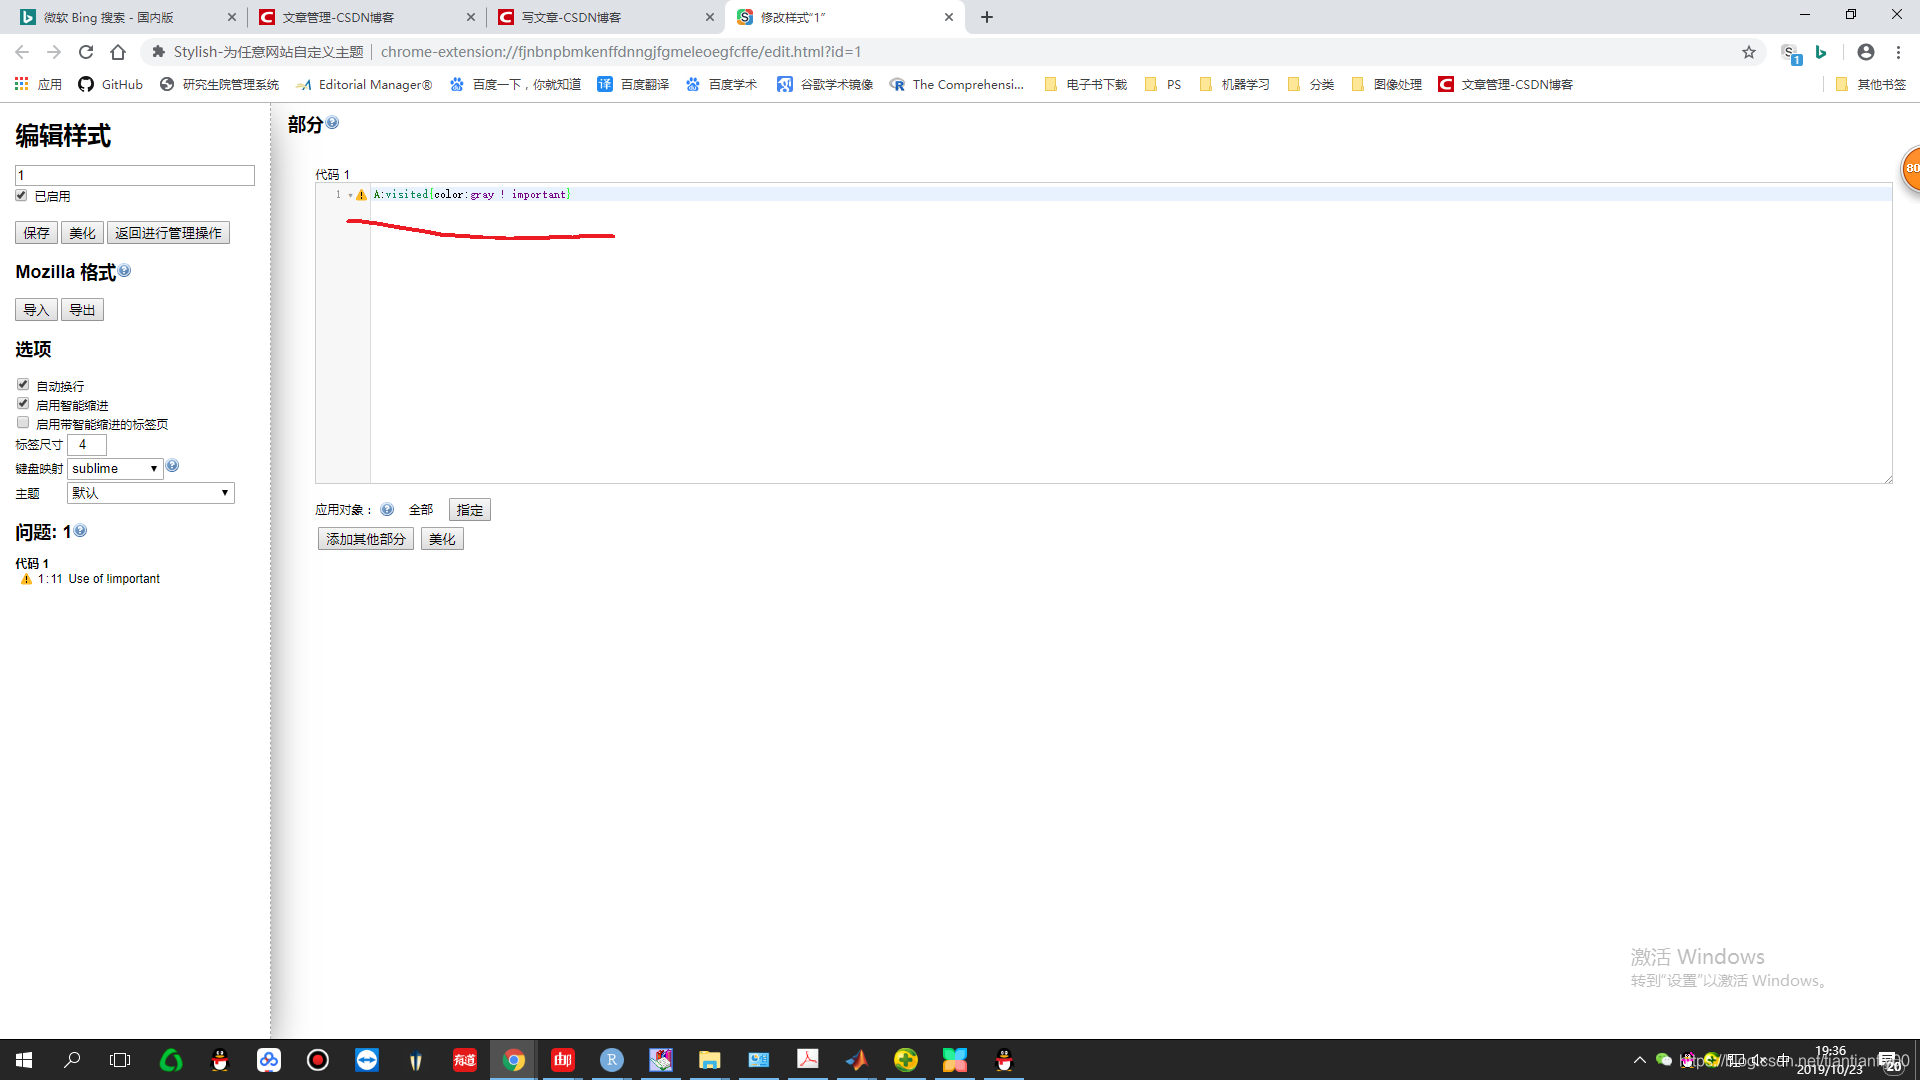This screenshot has height=1080, width=1920.
Task: Reload the page with refresh icon
Action: pyautogui.click(x=86, y=52)
